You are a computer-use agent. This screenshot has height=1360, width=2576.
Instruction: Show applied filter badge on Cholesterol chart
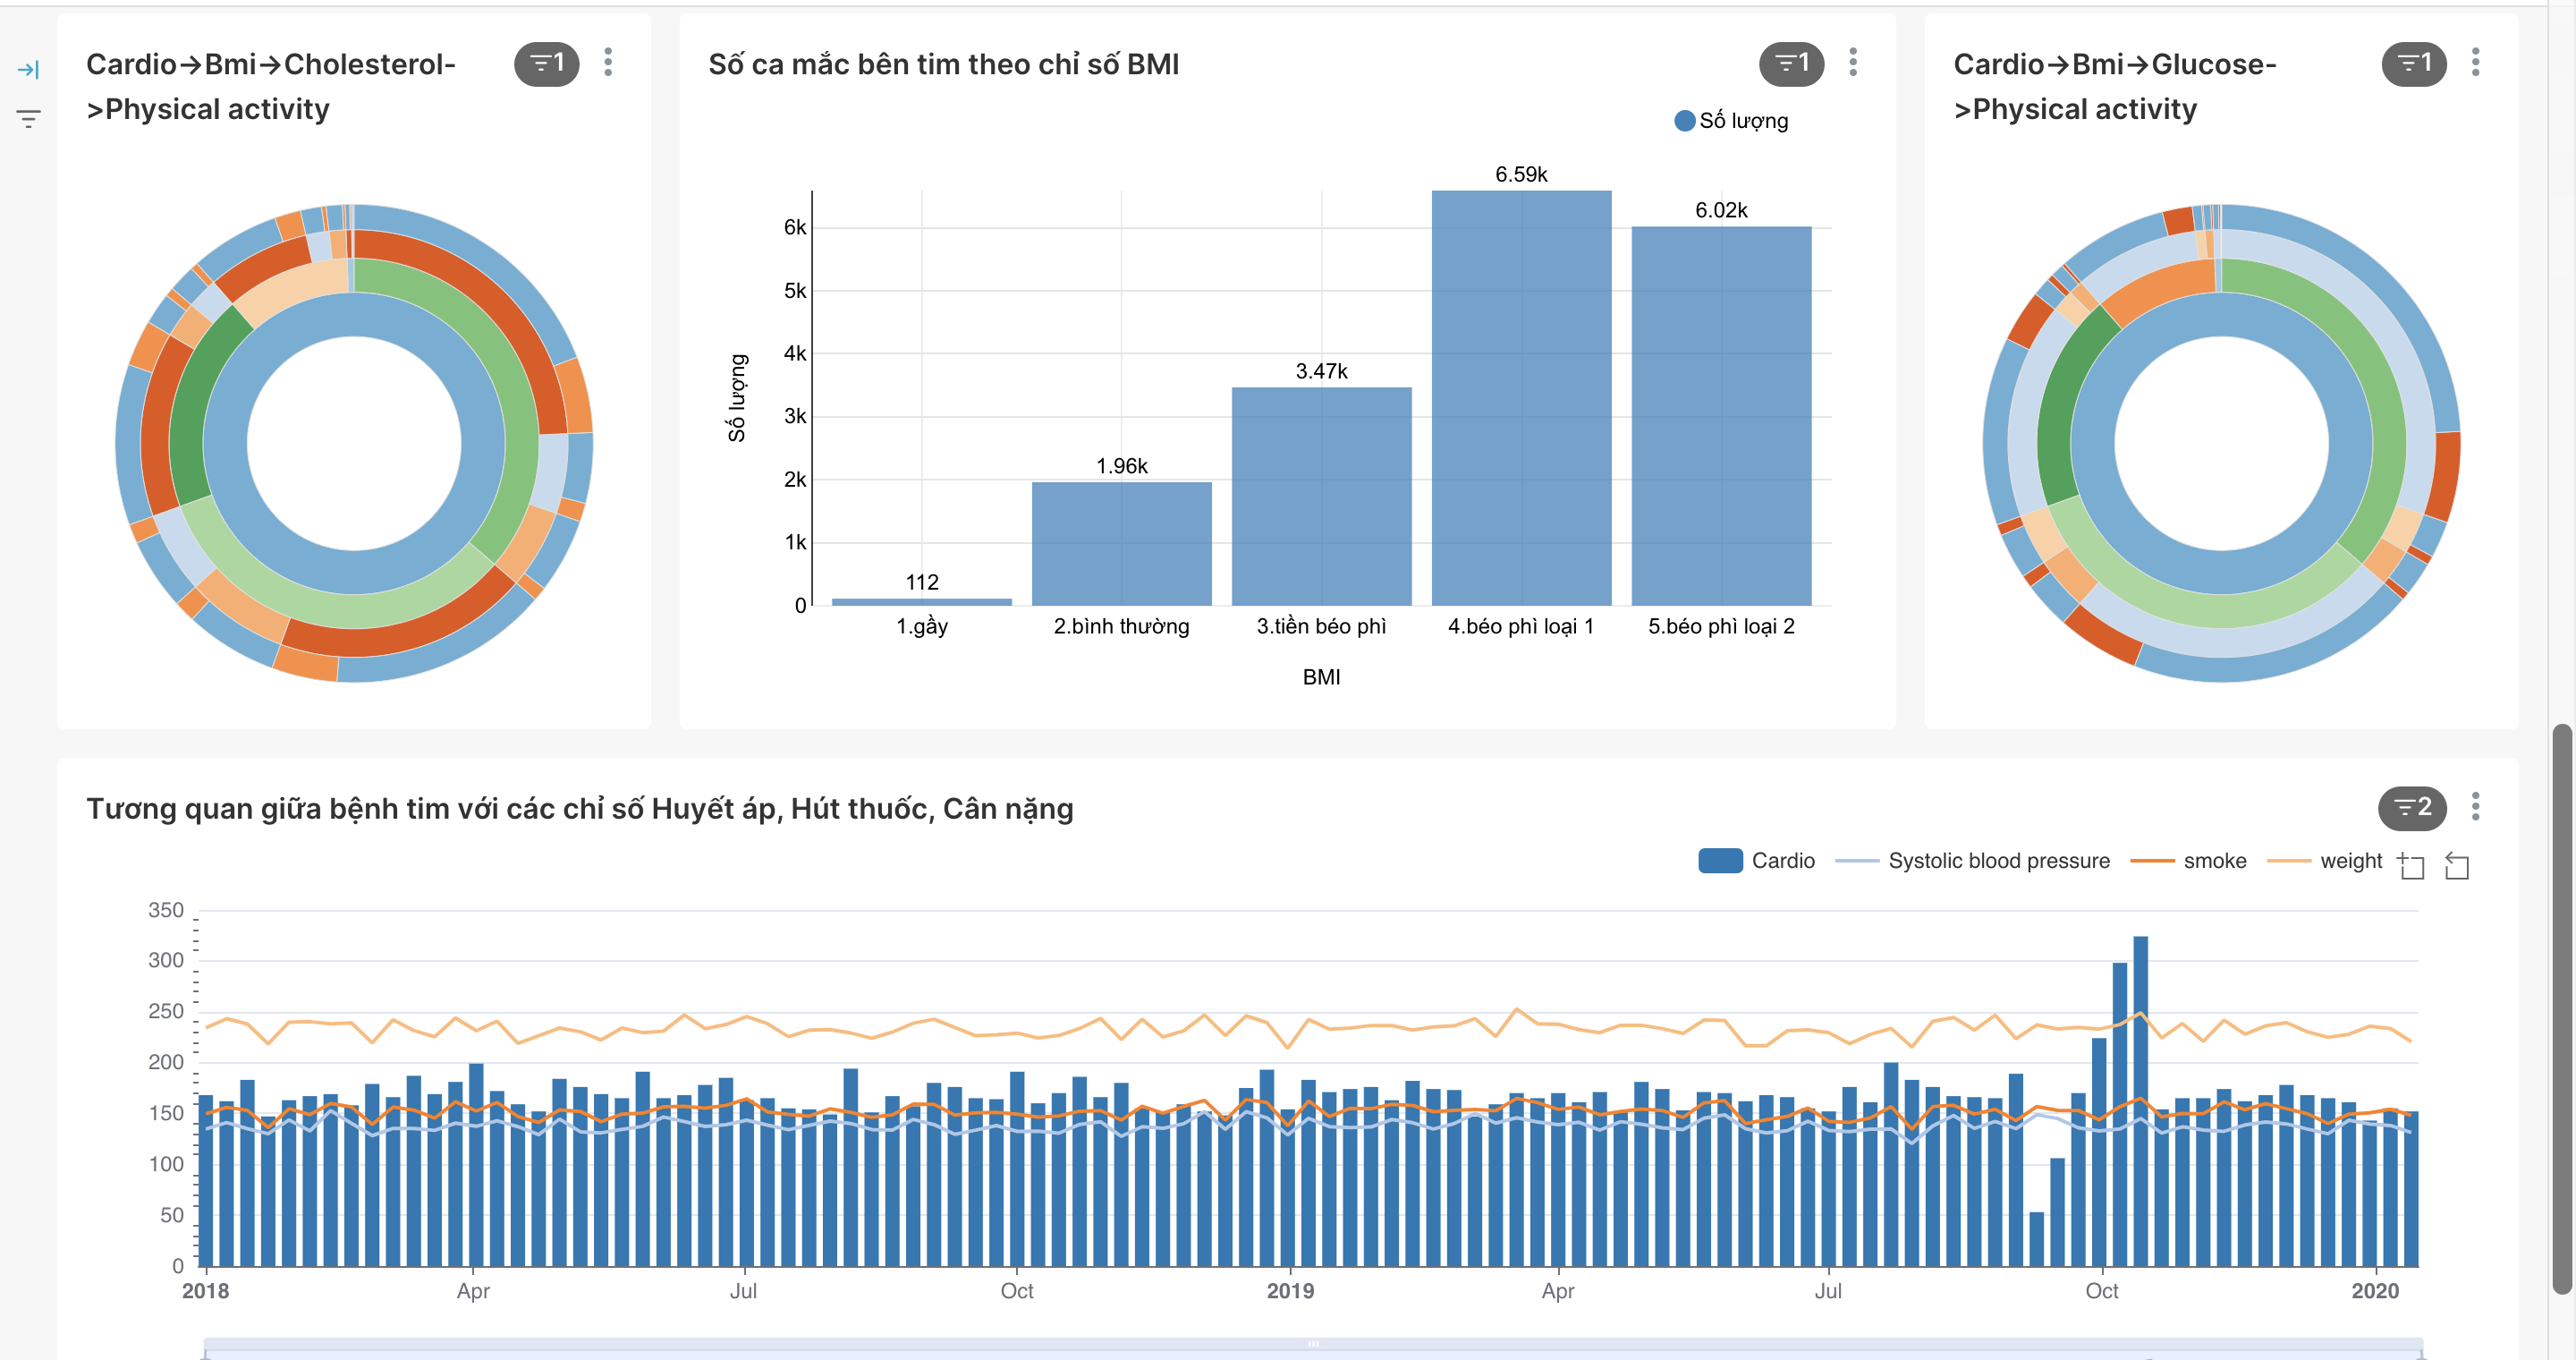(x=546, y=64)
